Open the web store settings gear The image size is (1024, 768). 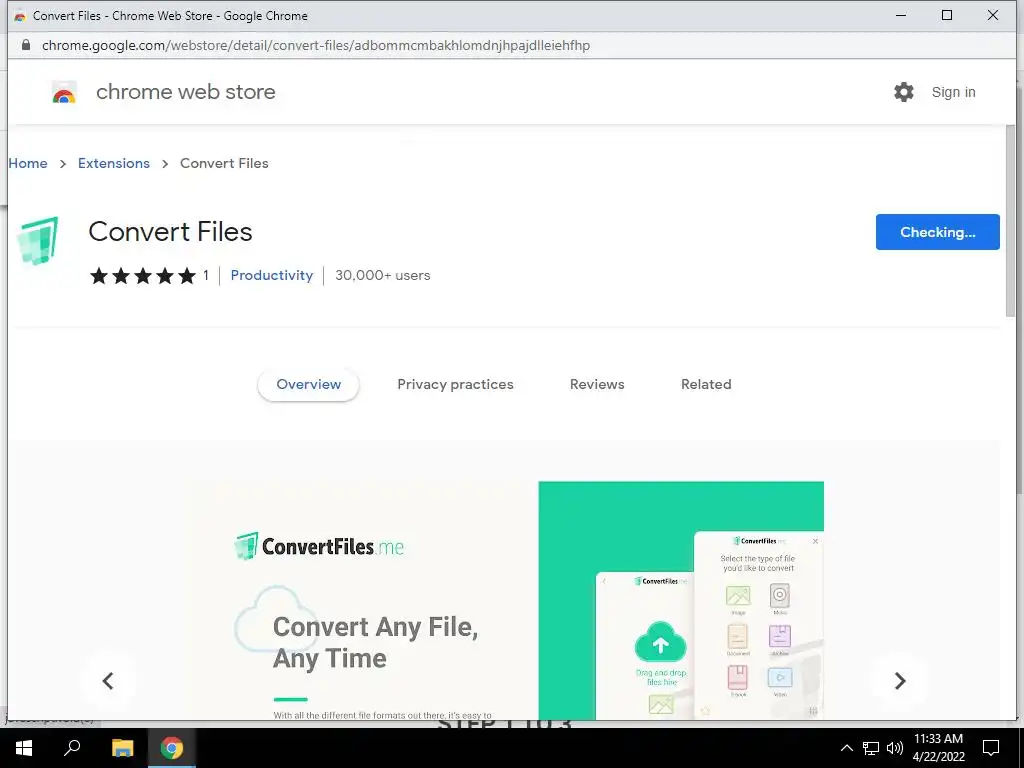[904, 92]
